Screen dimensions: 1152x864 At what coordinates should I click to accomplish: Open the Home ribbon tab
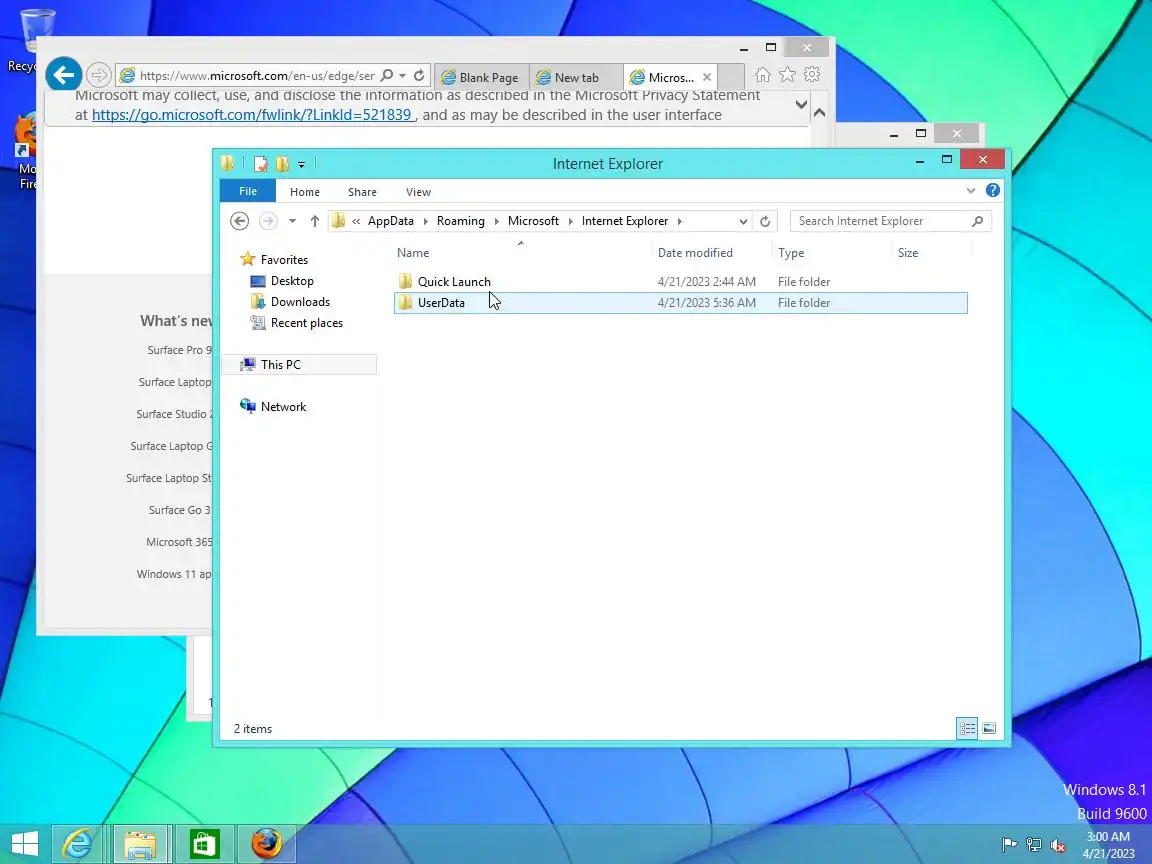(x=305, y=192)
